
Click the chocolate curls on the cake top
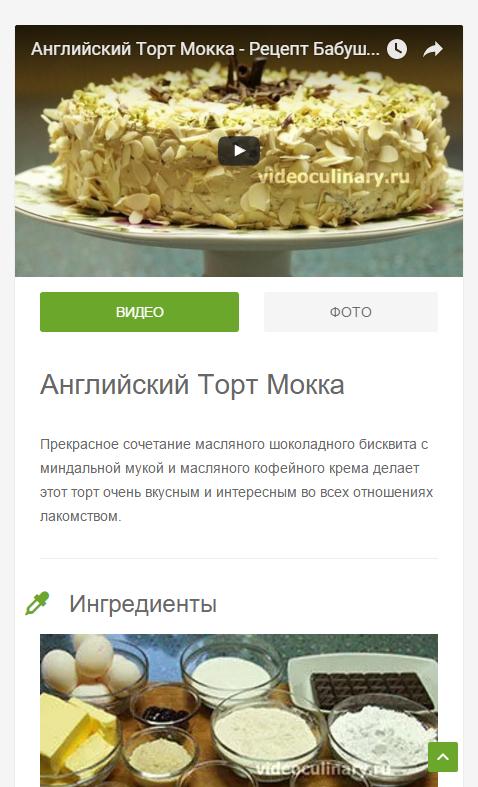pyautogui.click(x=246, y=79)
